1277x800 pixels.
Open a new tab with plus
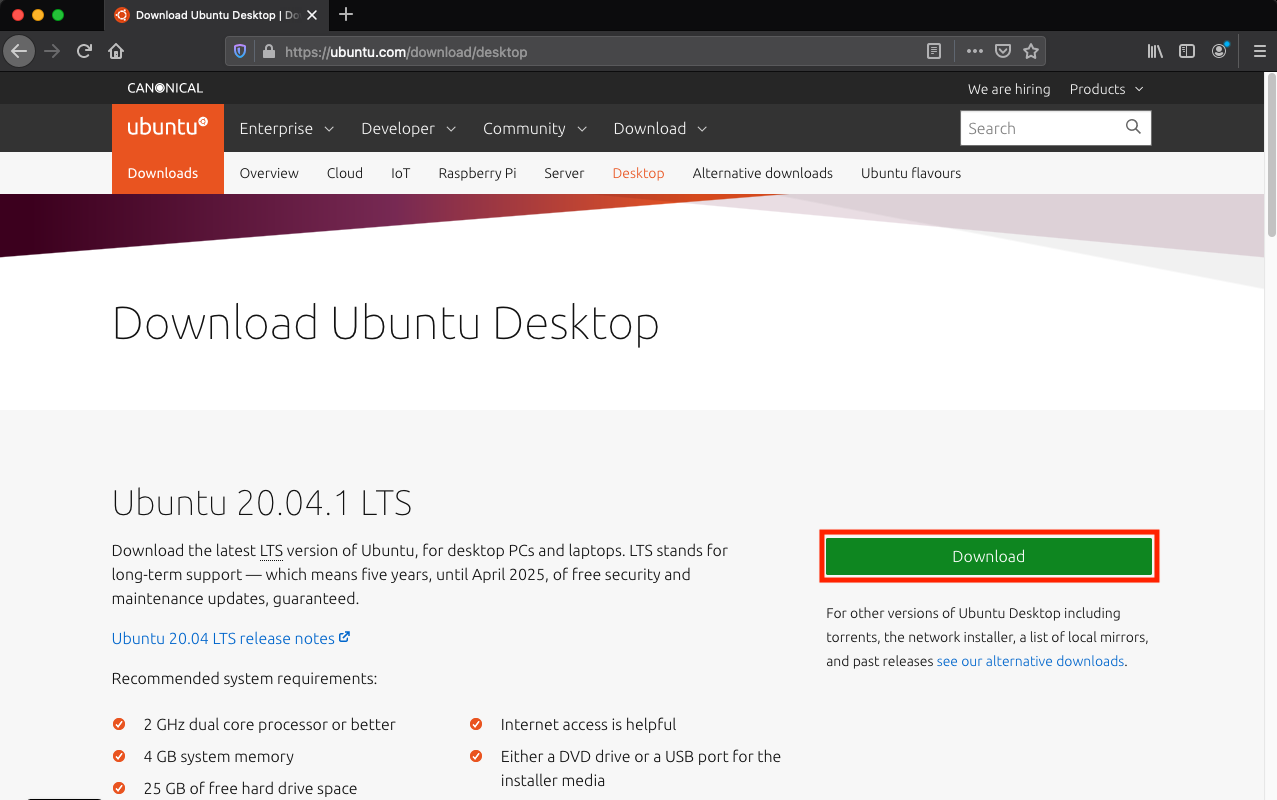click(346, 14)
